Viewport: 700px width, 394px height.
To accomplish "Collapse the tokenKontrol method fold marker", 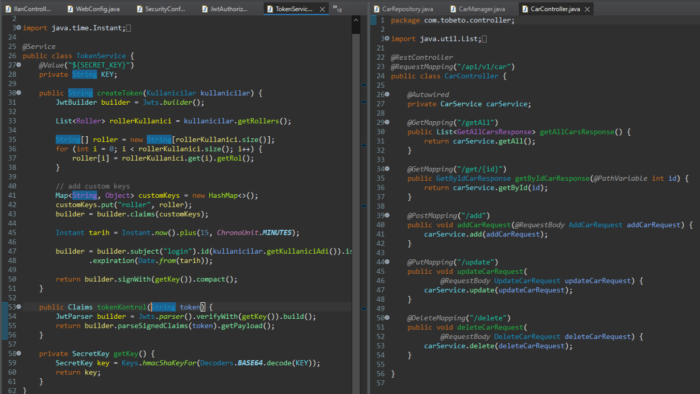I will 19,307.
